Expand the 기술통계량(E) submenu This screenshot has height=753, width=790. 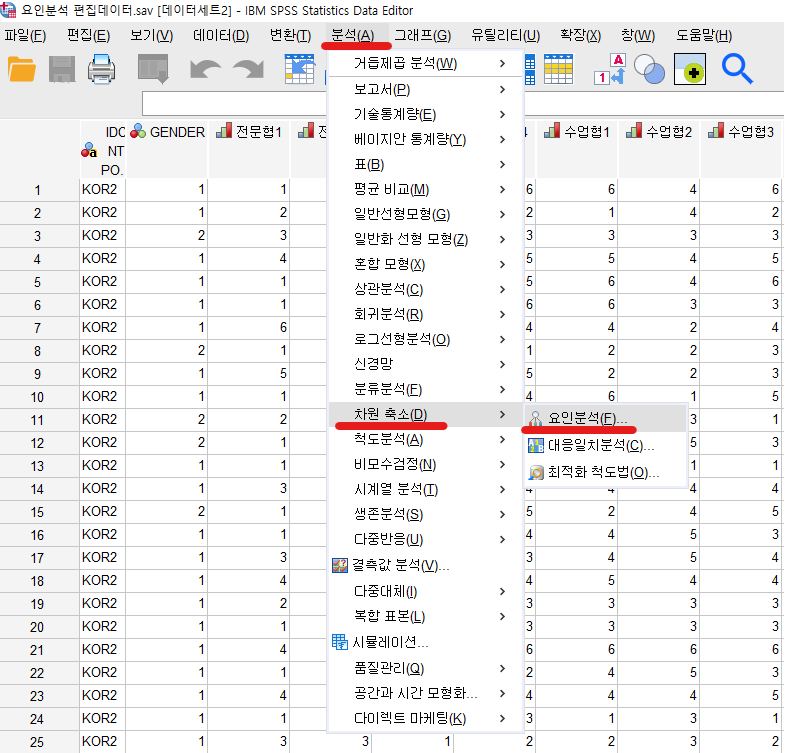coord(426,114)
